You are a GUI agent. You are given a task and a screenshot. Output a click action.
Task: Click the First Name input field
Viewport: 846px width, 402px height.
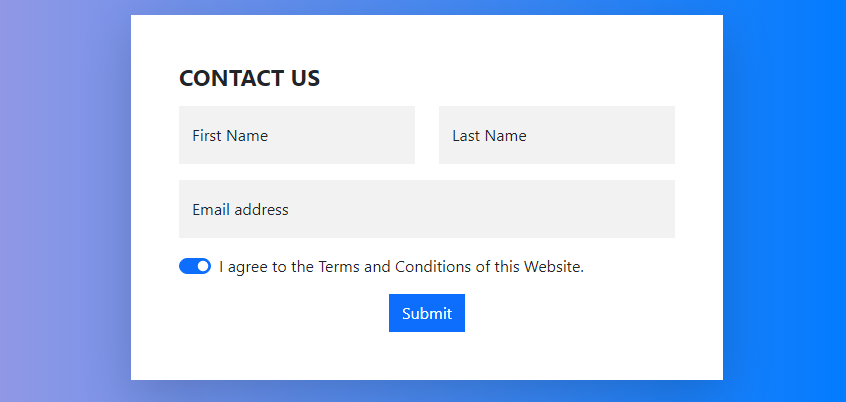click(297, 135)
